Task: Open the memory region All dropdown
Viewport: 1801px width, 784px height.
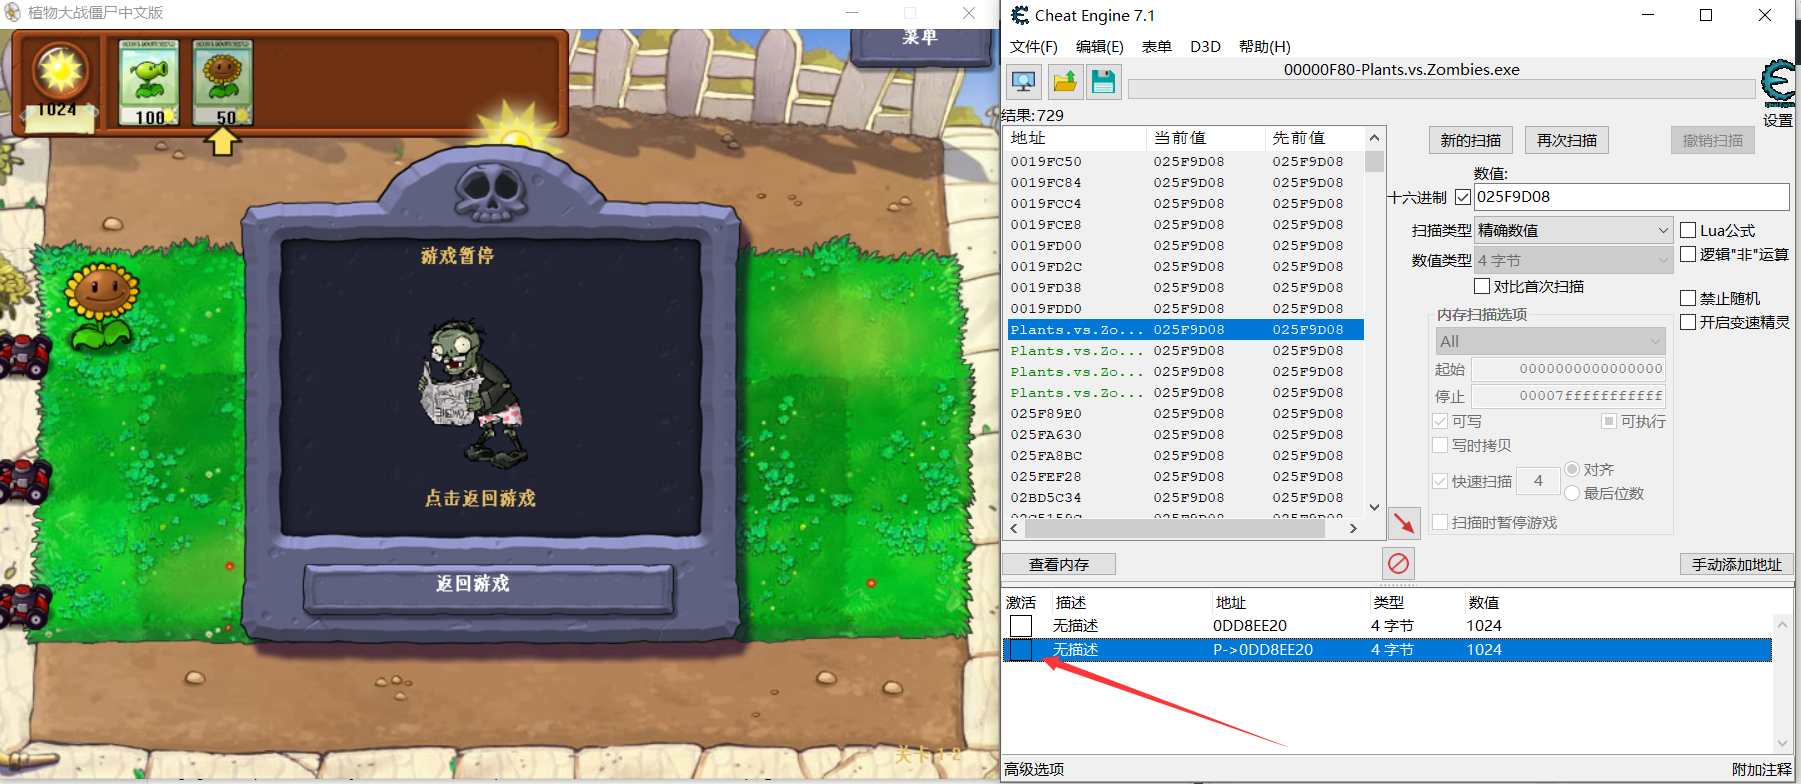Action: (1551, 341)
